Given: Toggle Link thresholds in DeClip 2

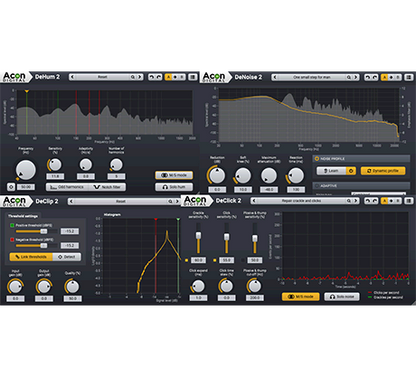Looking at the screenshot, I should tap(31, 257).
